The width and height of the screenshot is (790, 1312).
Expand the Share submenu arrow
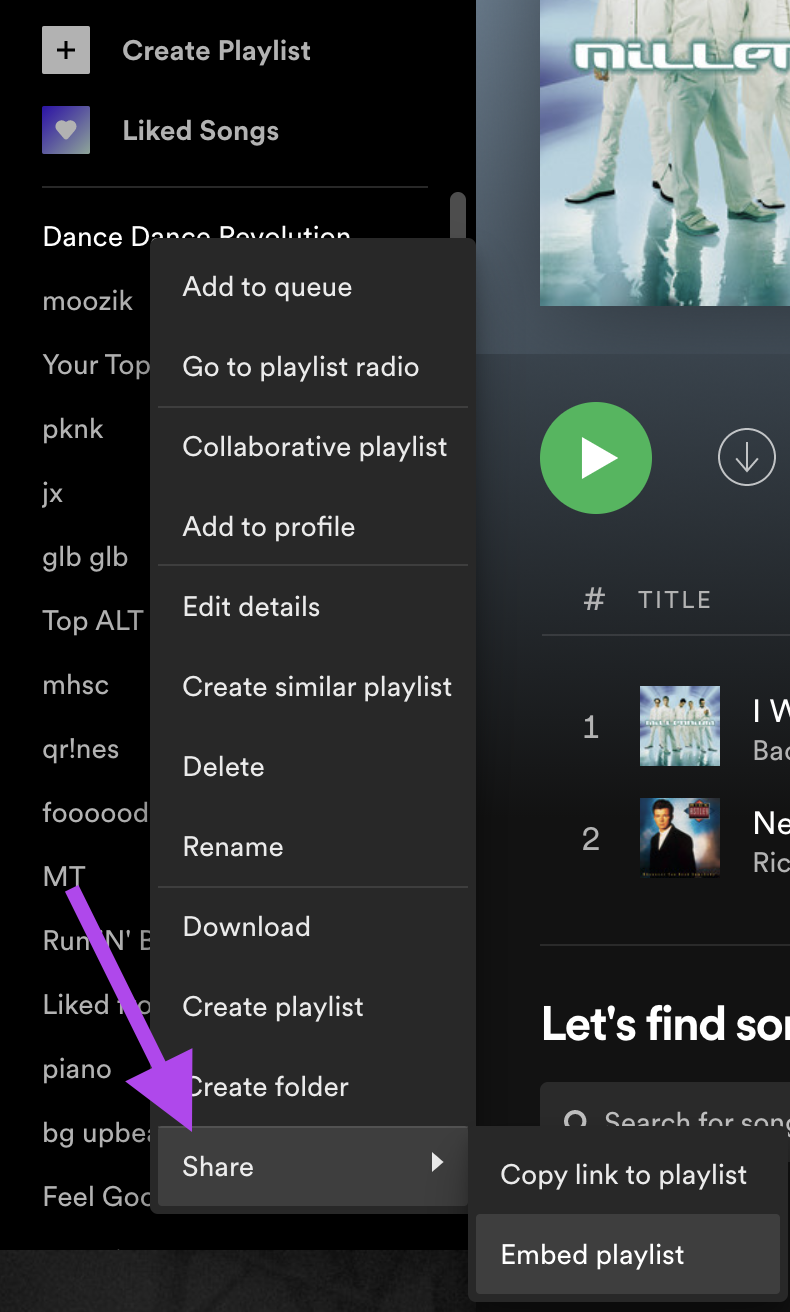[437, 1162]
